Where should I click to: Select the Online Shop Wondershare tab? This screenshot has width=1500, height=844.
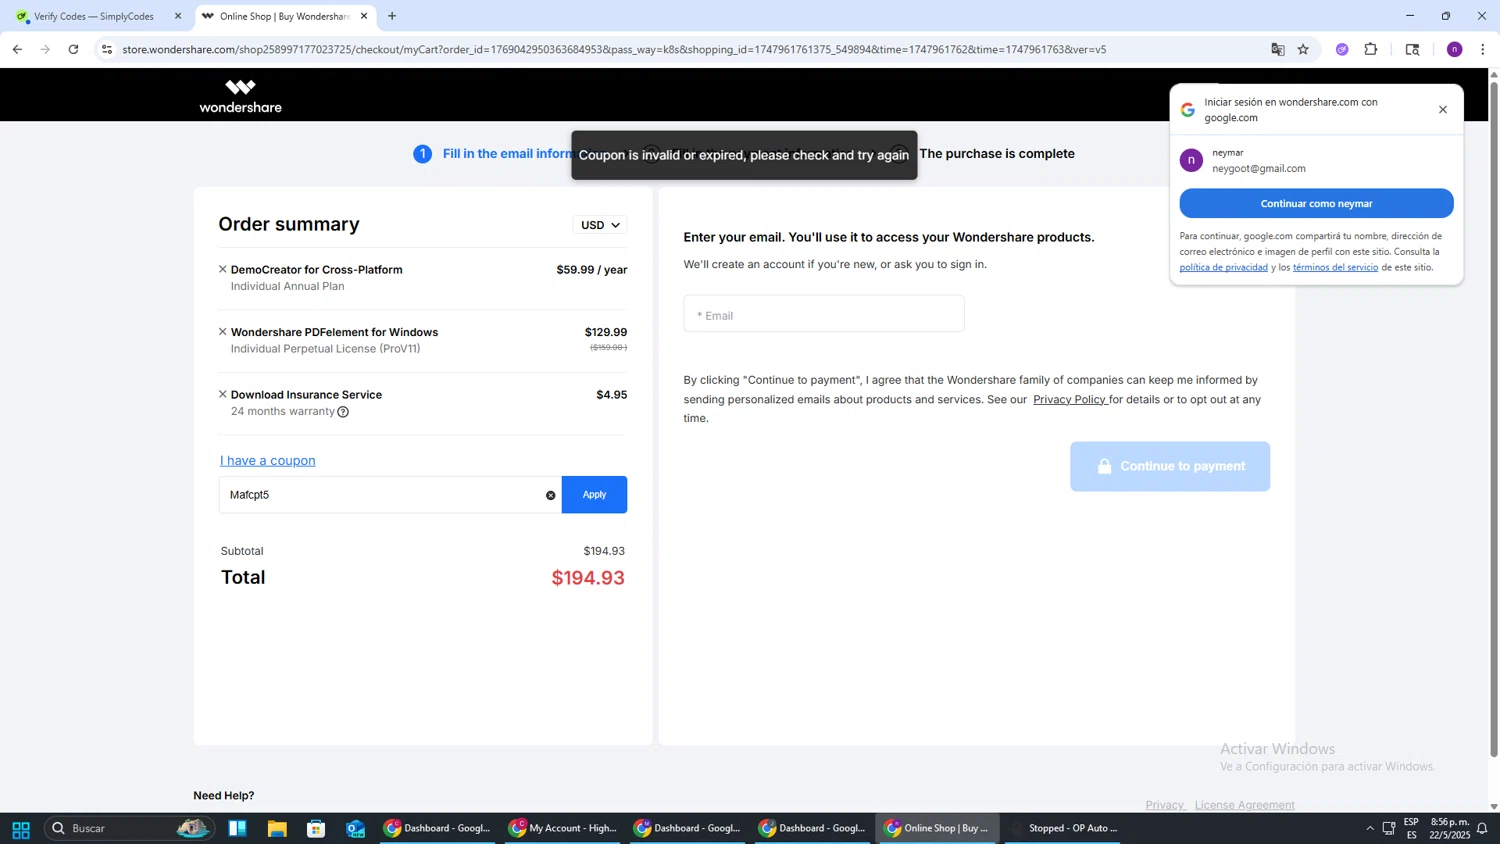coord(283,16)
